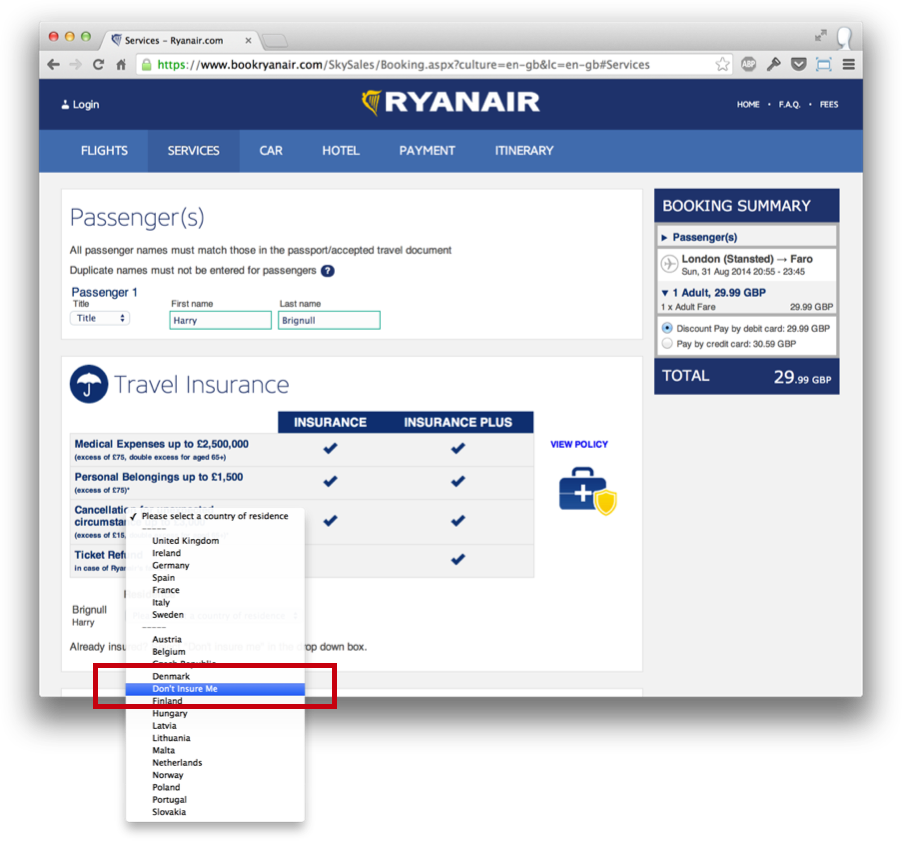Click the VIEW POLICY link
Image resolution: width=902 pixels, height=841 pixels.
point(579,444)
